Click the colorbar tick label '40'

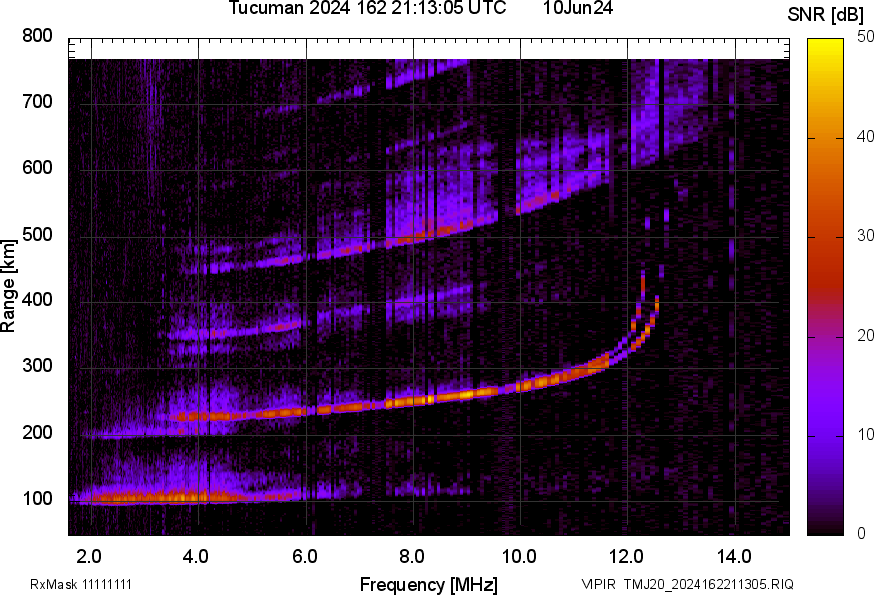tap(865, 137)
